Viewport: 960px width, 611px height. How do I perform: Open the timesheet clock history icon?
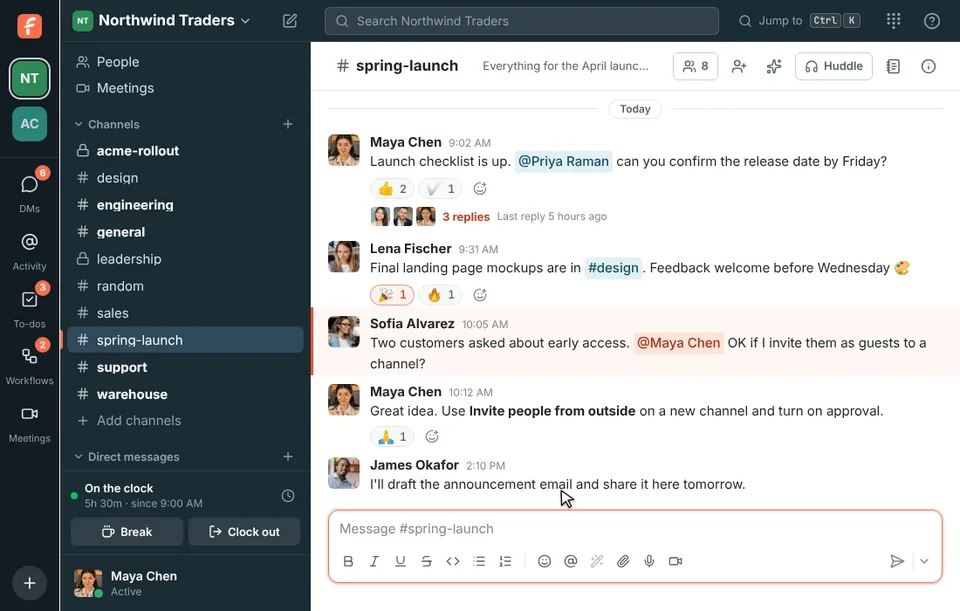[x=288, y=496]
